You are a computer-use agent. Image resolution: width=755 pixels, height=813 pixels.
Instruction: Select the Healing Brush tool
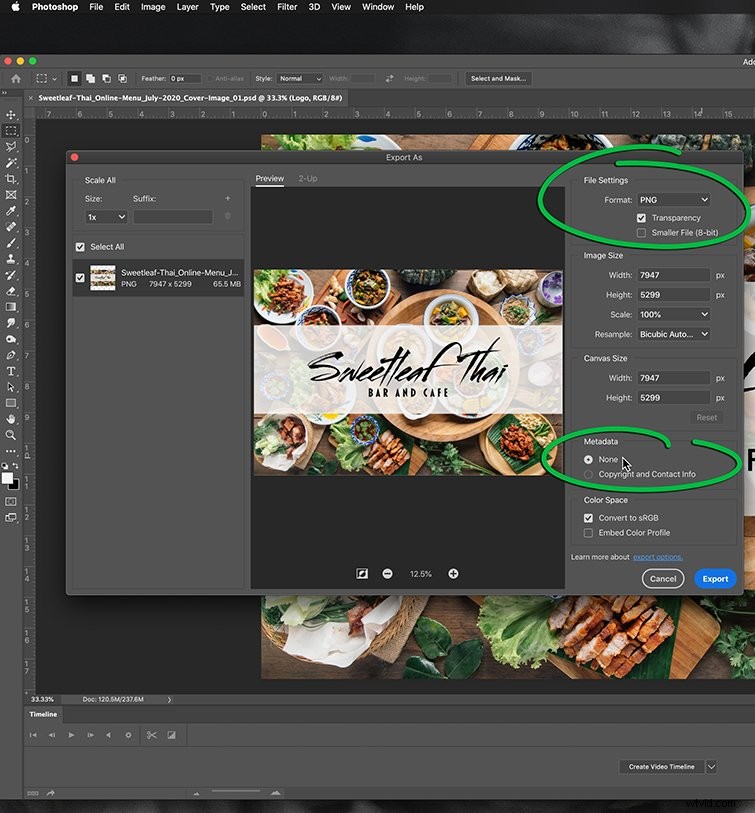coord(10,227)
